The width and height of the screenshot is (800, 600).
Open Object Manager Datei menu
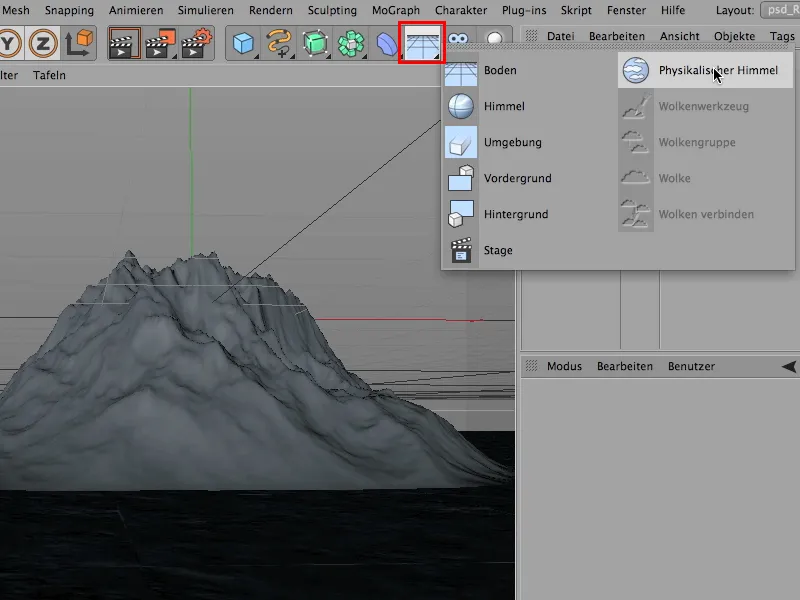click(x=561, y=36)
